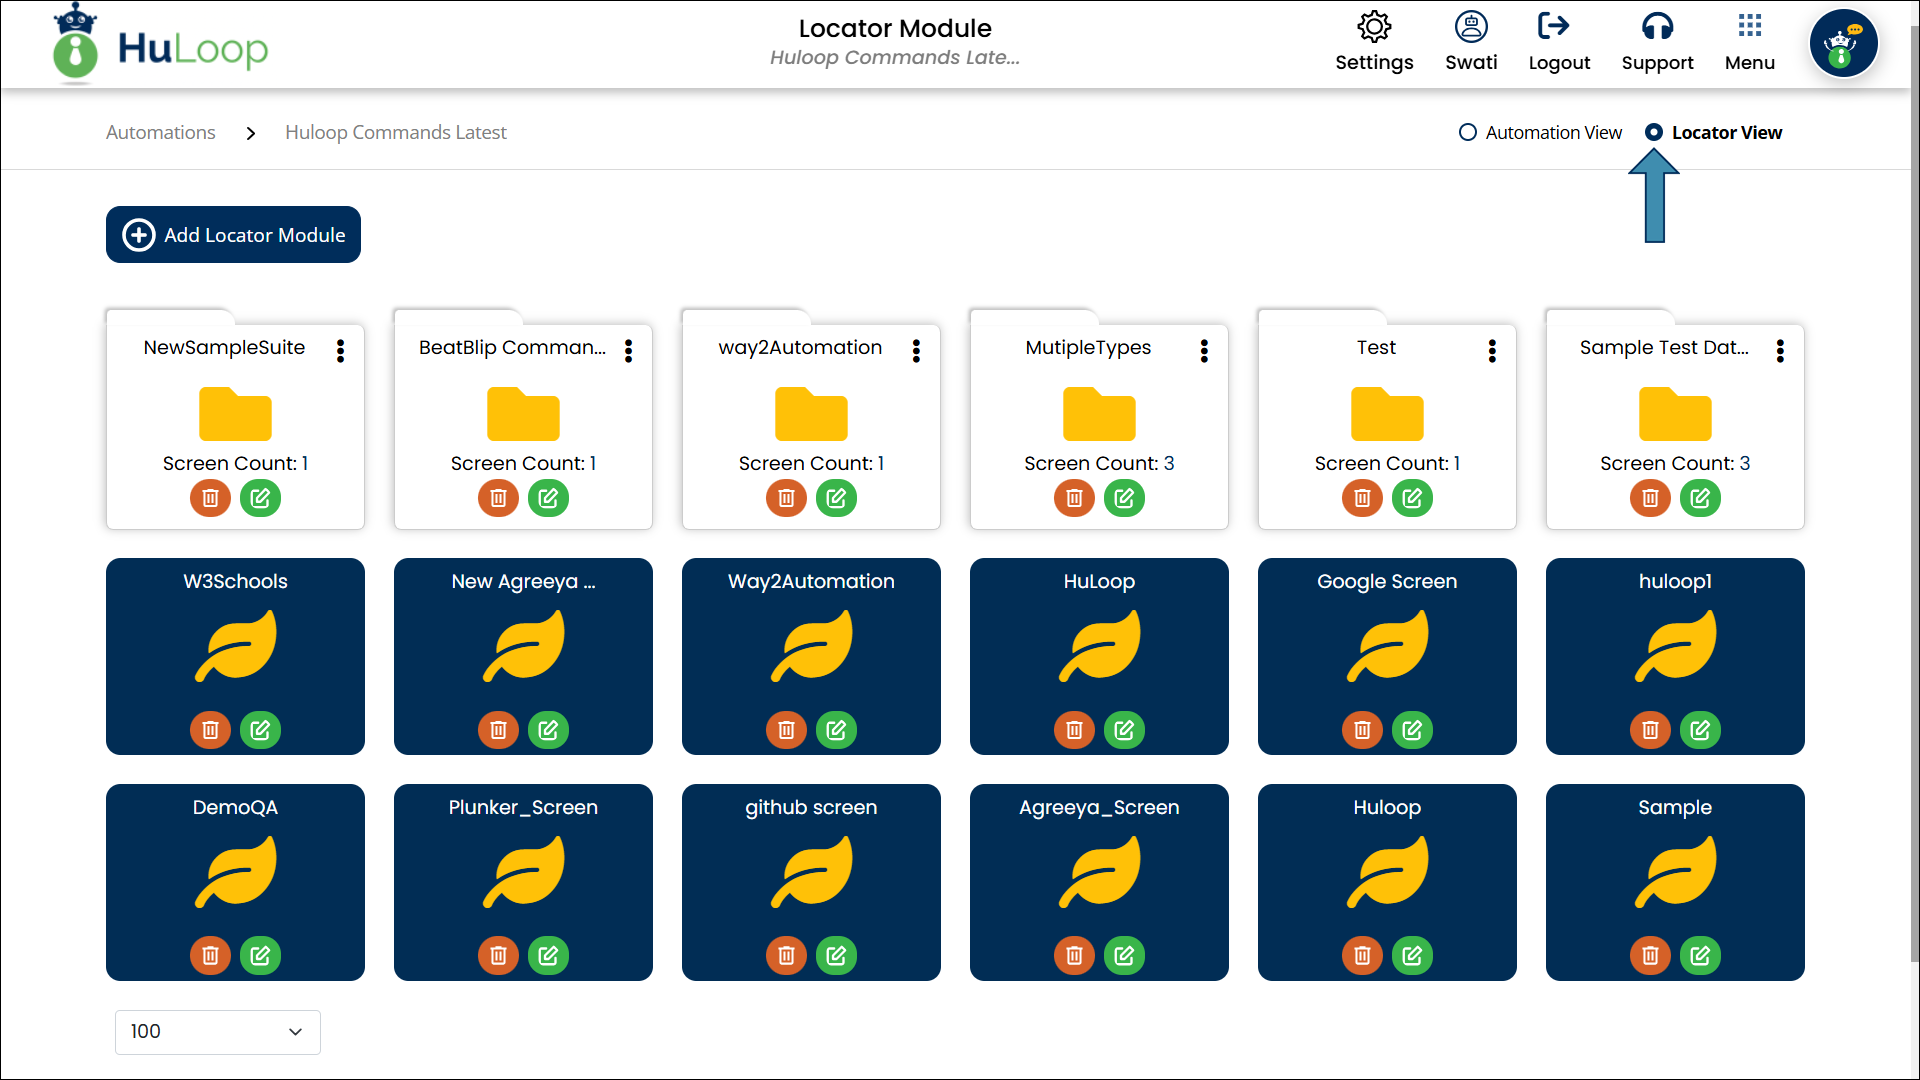Edit the Sample screen card
Screen dimensions: 1920x1080
[1700, 956]
